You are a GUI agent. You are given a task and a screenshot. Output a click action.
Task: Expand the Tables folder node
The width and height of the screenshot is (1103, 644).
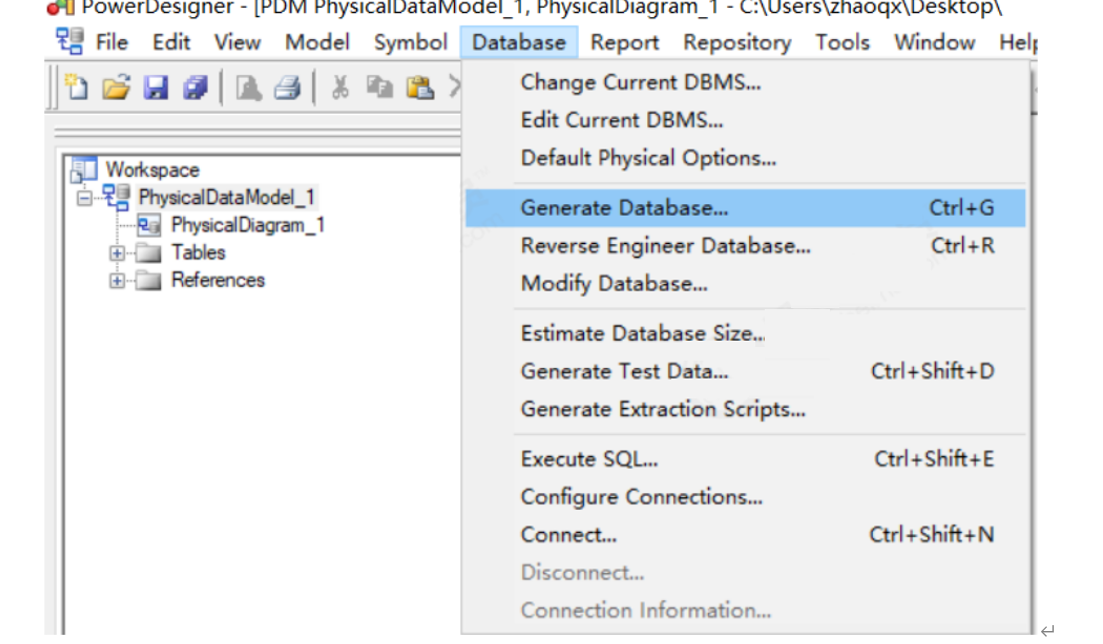pos(117,253)
